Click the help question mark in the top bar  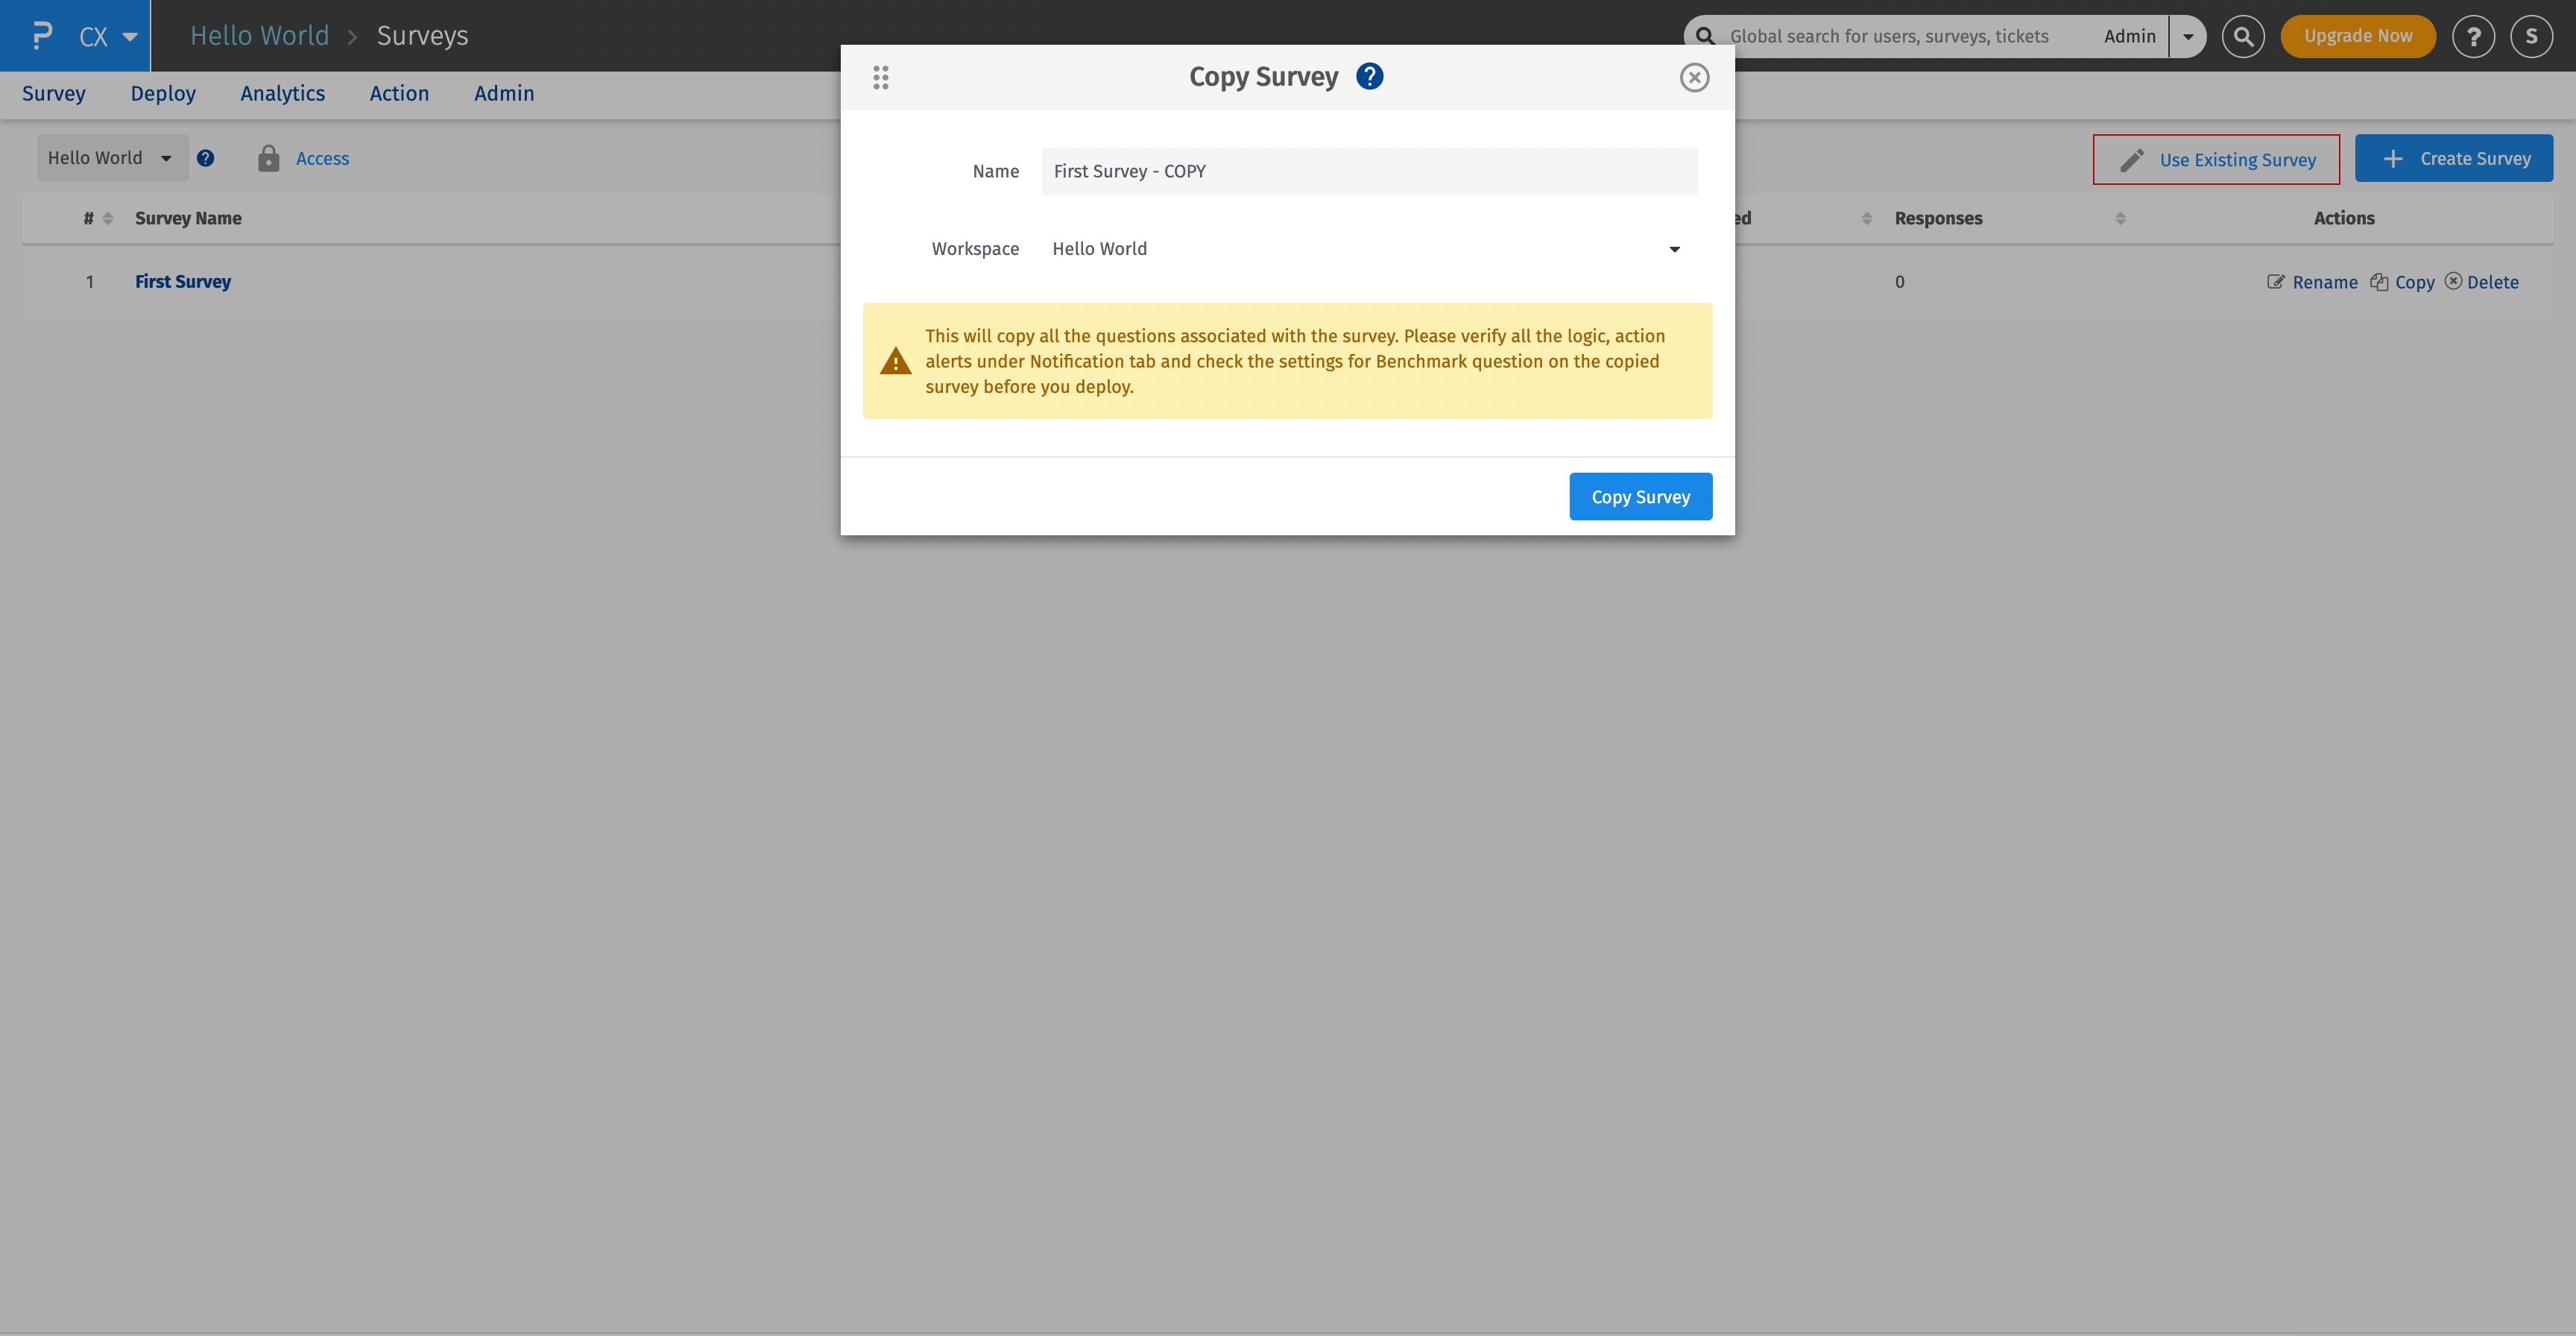[2475, 36]
